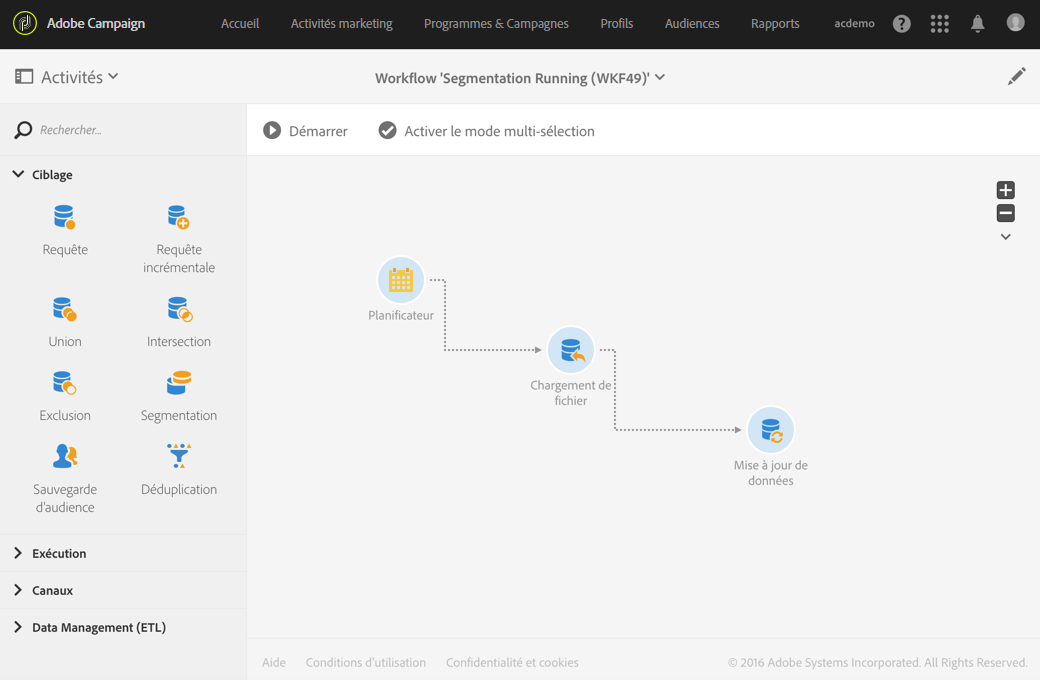Image resolution: width=1040 pixels, height=680 pixels.
Task: Choose the Déduplication funnel icon
Action: (x=179, y=457)
